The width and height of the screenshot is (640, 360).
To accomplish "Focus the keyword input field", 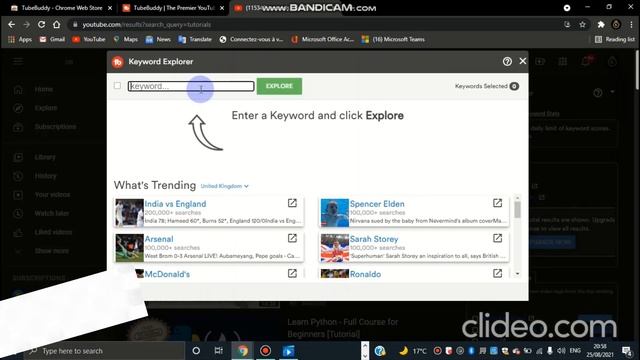I will coord(191,86).
